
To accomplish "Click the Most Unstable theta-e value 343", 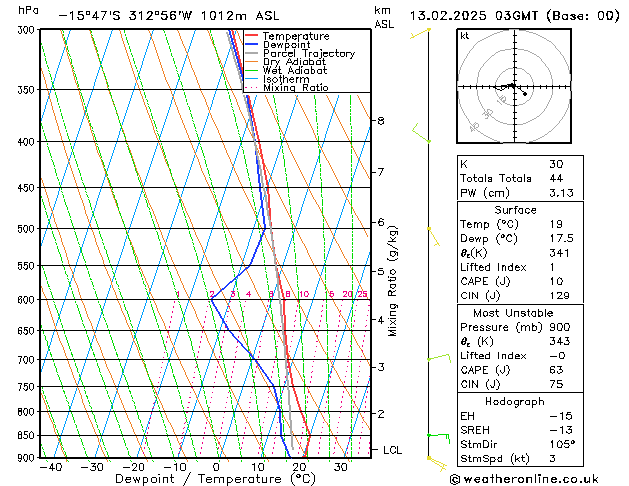I will [x=560, y=341].
